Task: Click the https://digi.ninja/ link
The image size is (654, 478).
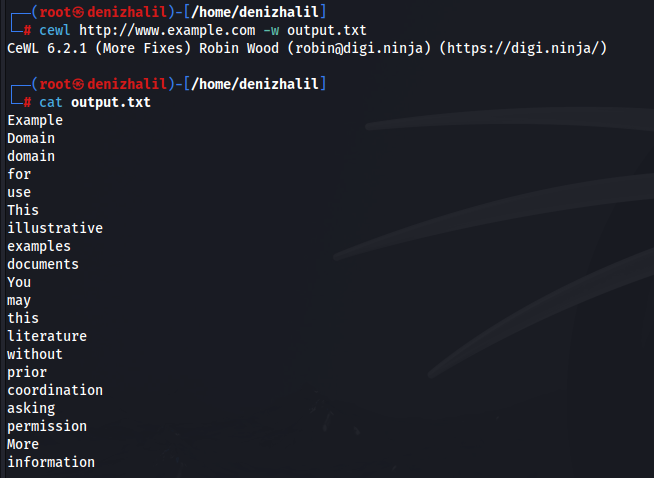Action: [523, 48]
